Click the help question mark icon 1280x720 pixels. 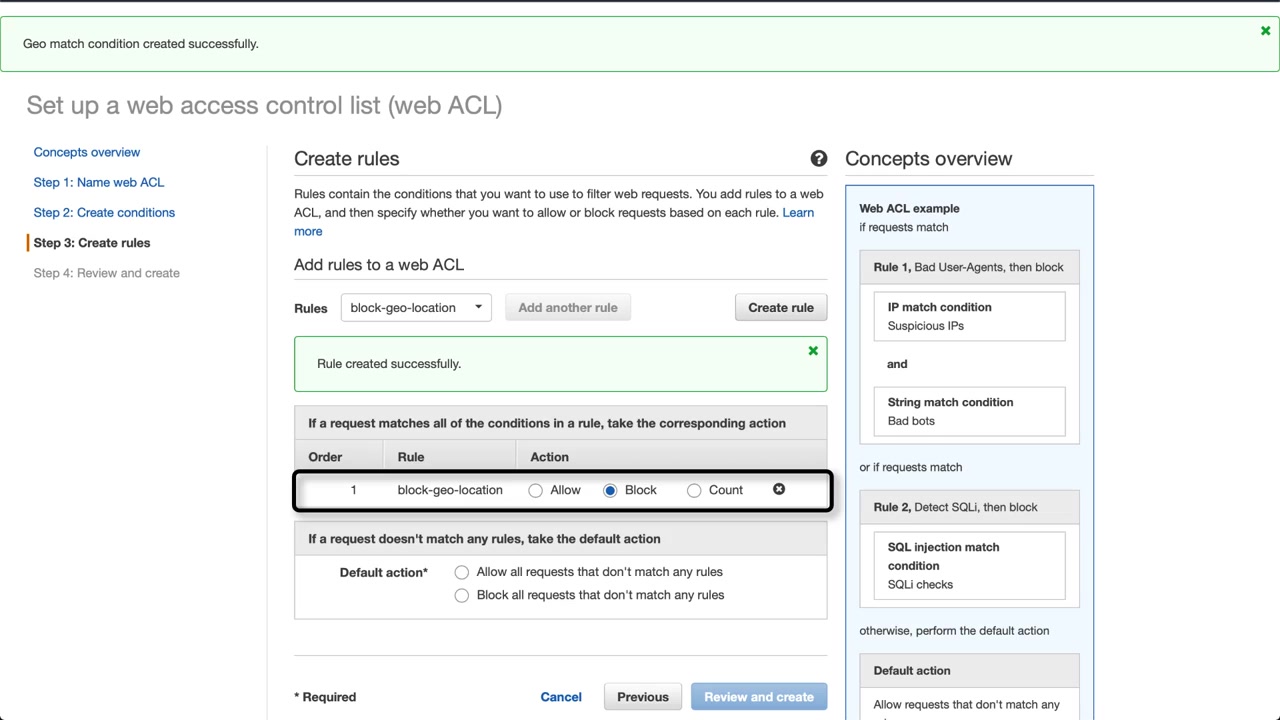click(x=818, y=159)
